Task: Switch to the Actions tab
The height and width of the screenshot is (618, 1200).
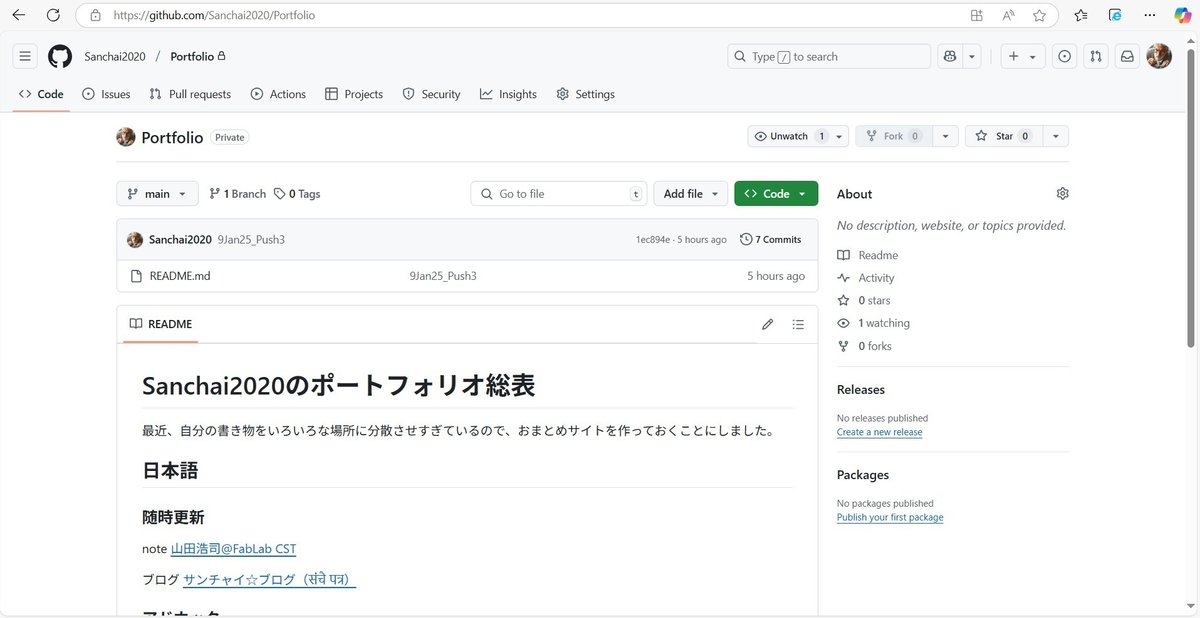Action: coord(278,94)
